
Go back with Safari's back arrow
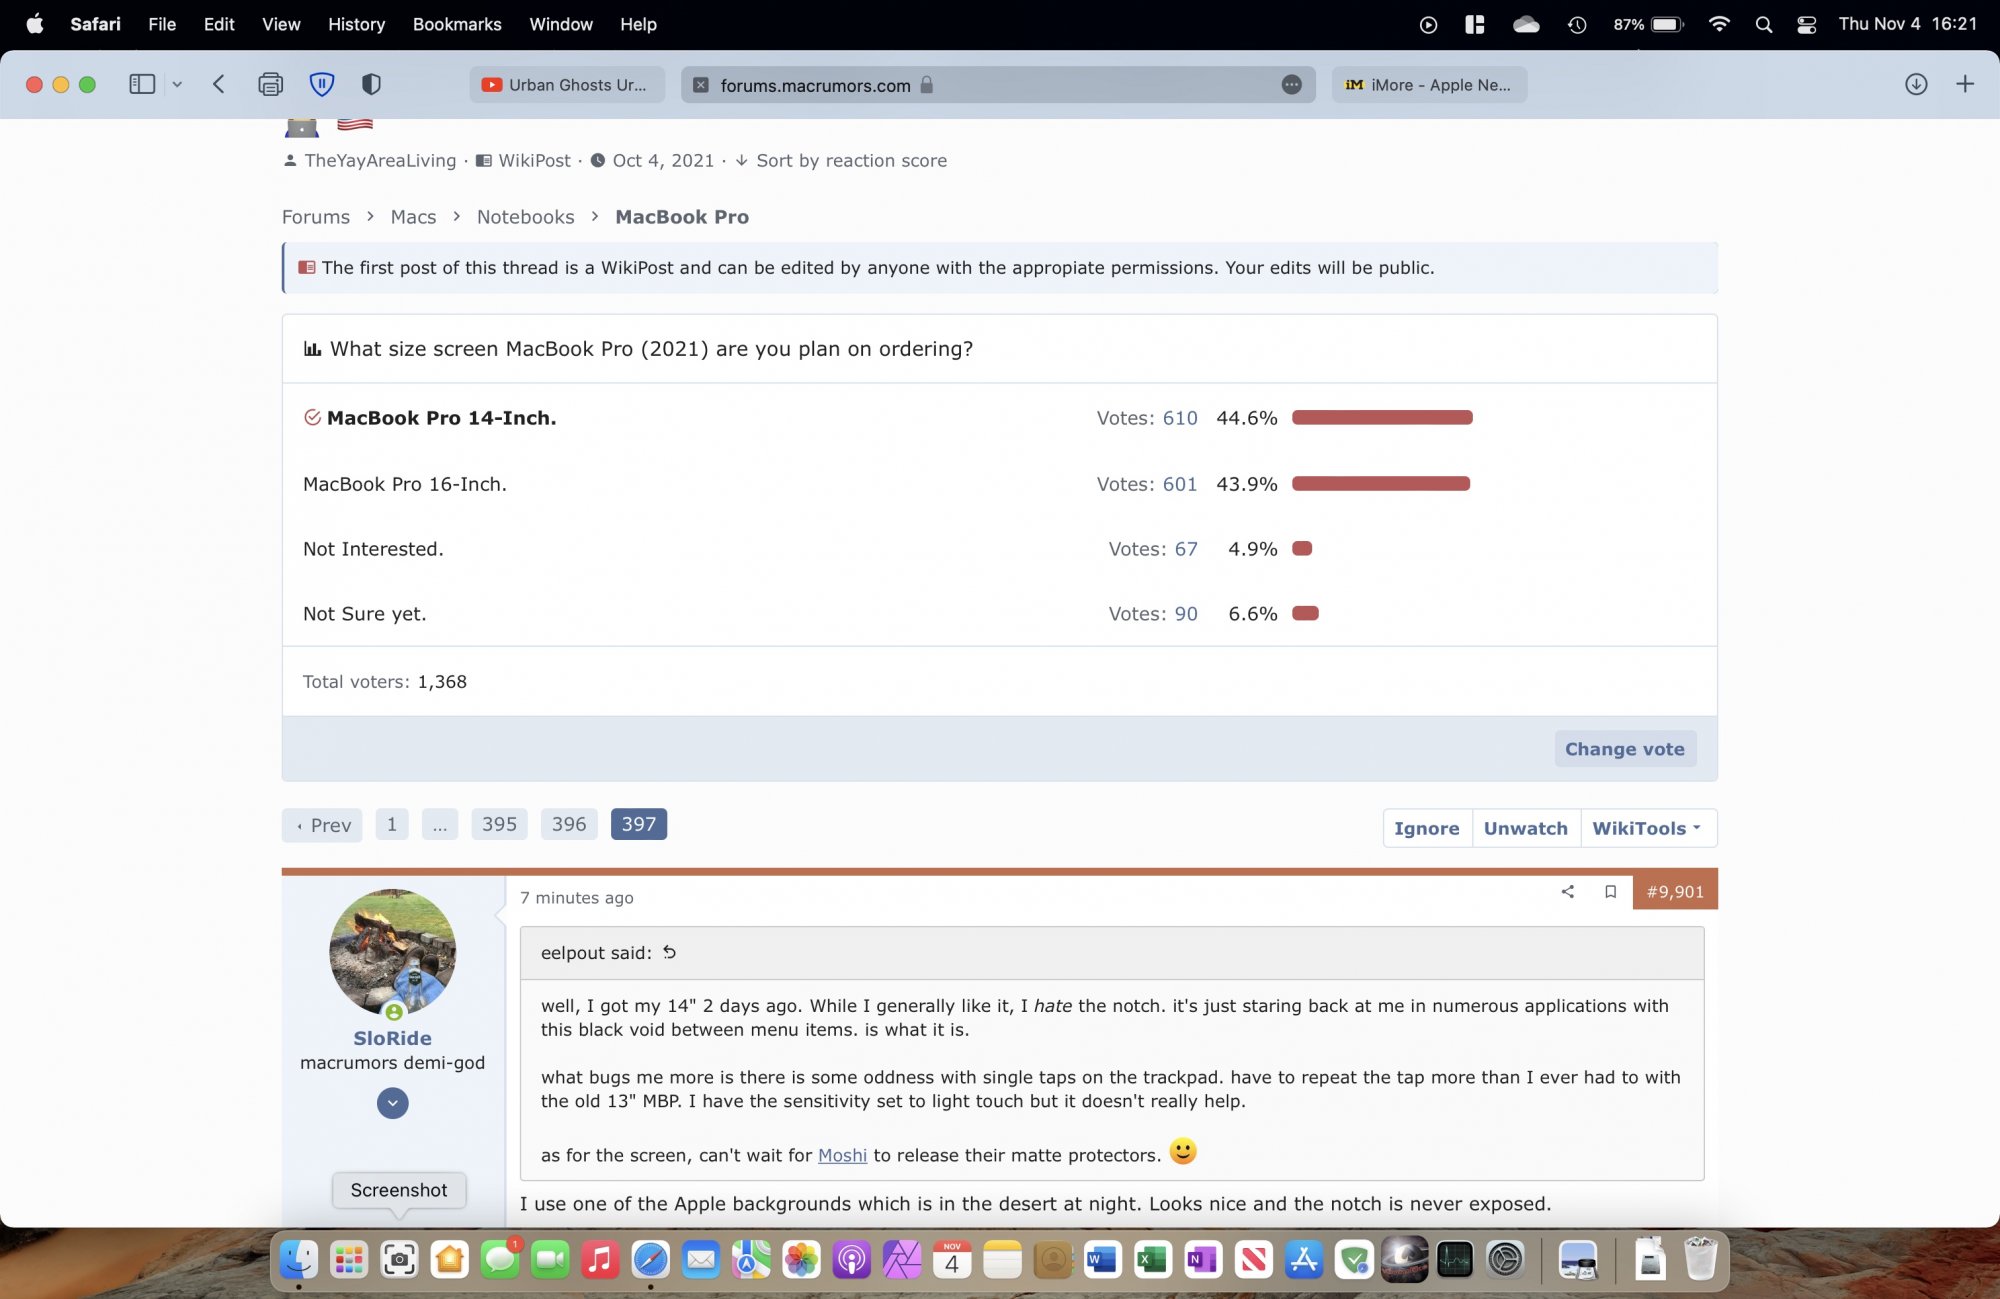point(219,84)
